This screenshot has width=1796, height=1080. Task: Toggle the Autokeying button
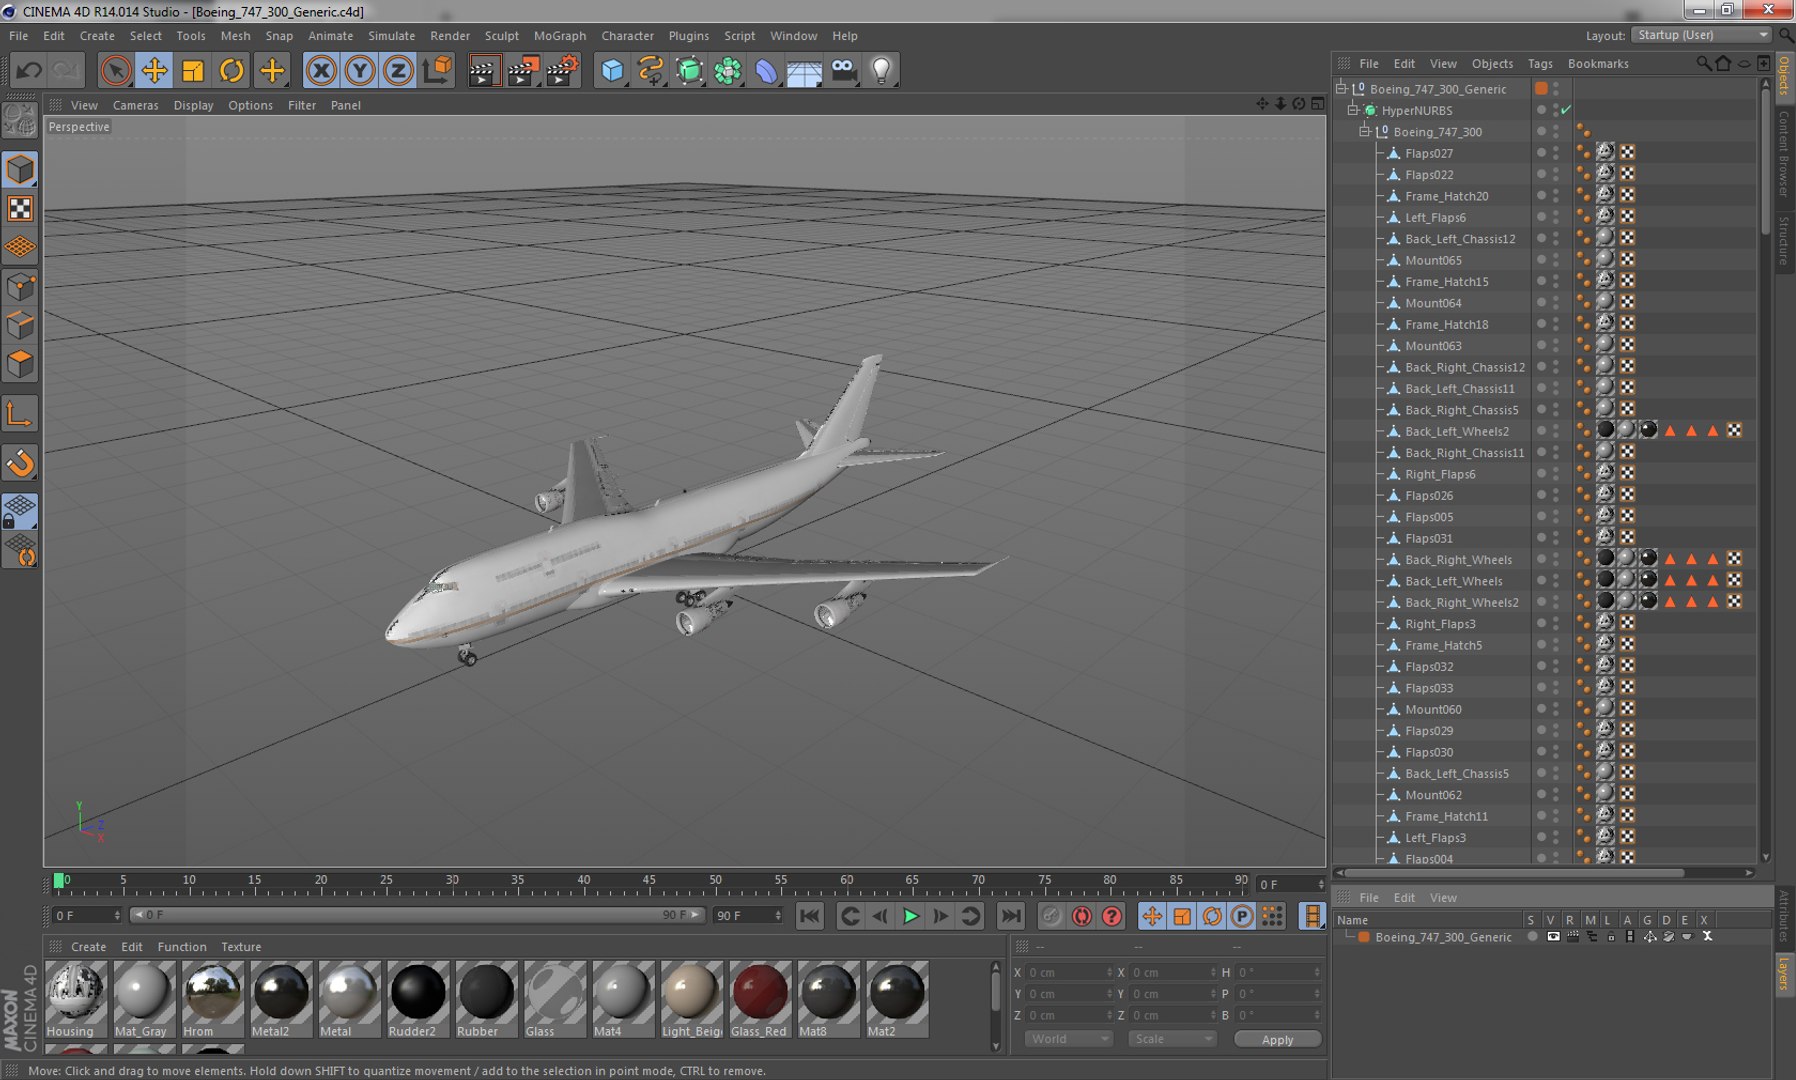[1081, 916]
